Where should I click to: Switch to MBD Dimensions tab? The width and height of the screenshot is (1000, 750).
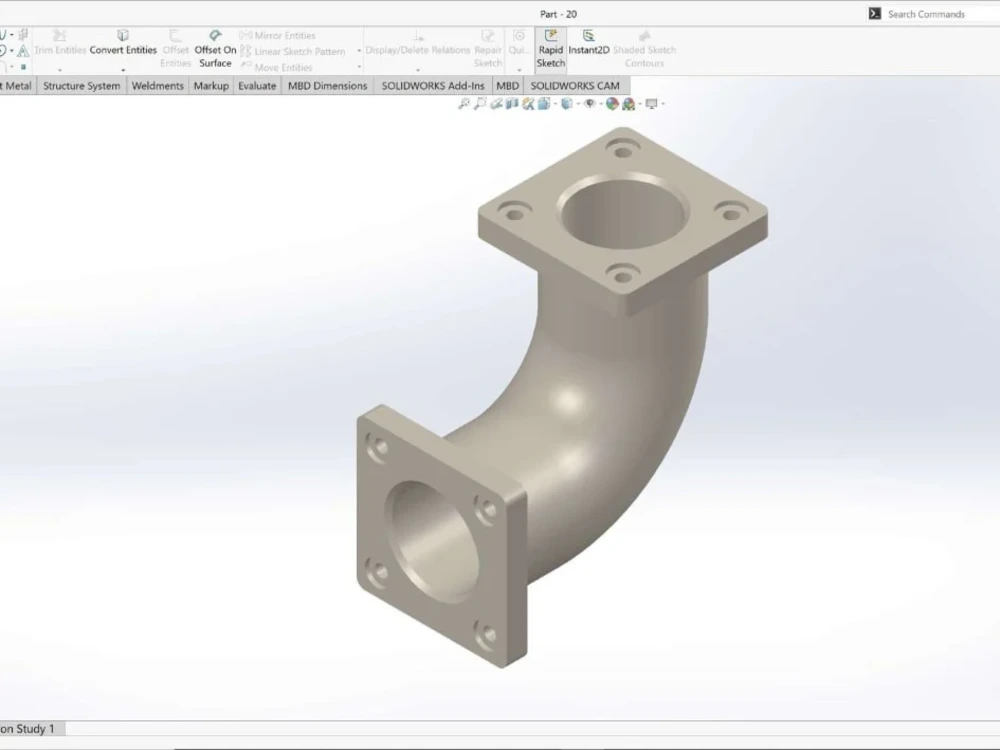click(327, 86)
